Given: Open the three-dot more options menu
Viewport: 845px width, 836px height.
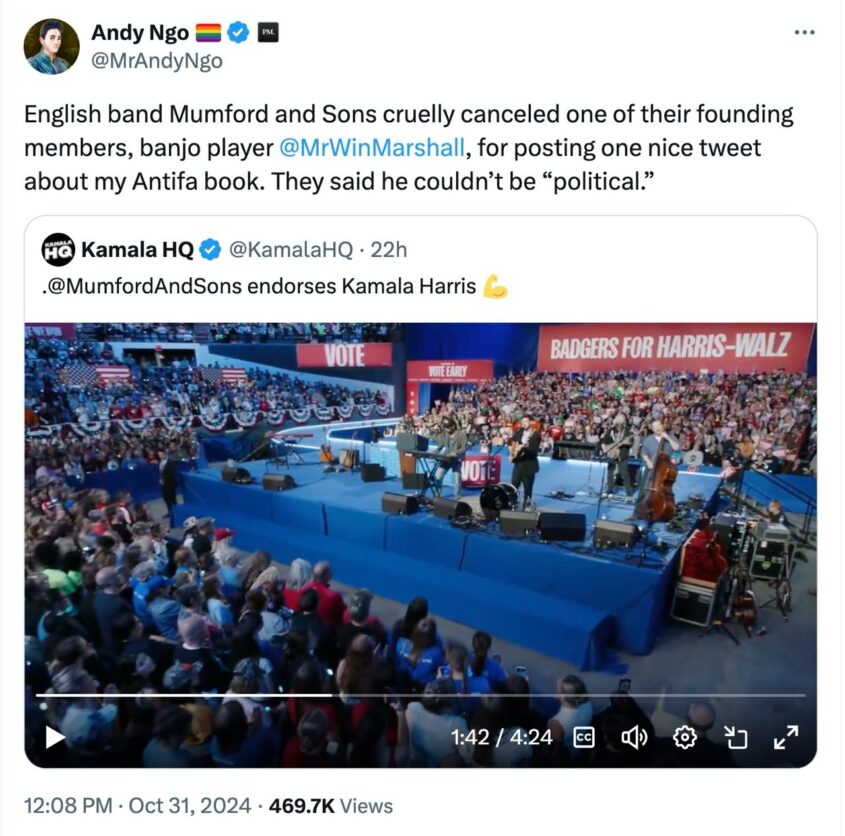Looking at the screenshot, I should (x=804, y=32).
